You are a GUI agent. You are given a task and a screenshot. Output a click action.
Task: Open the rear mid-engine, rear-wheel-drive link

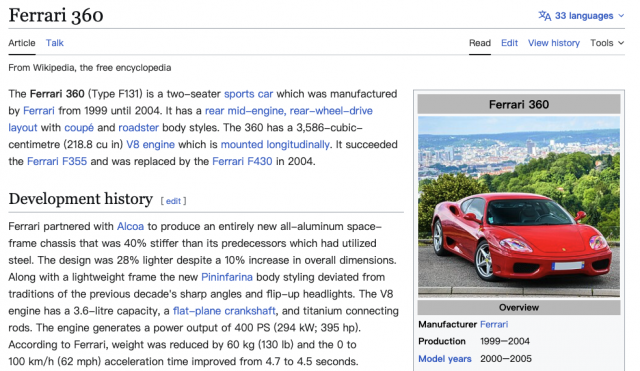289,111
